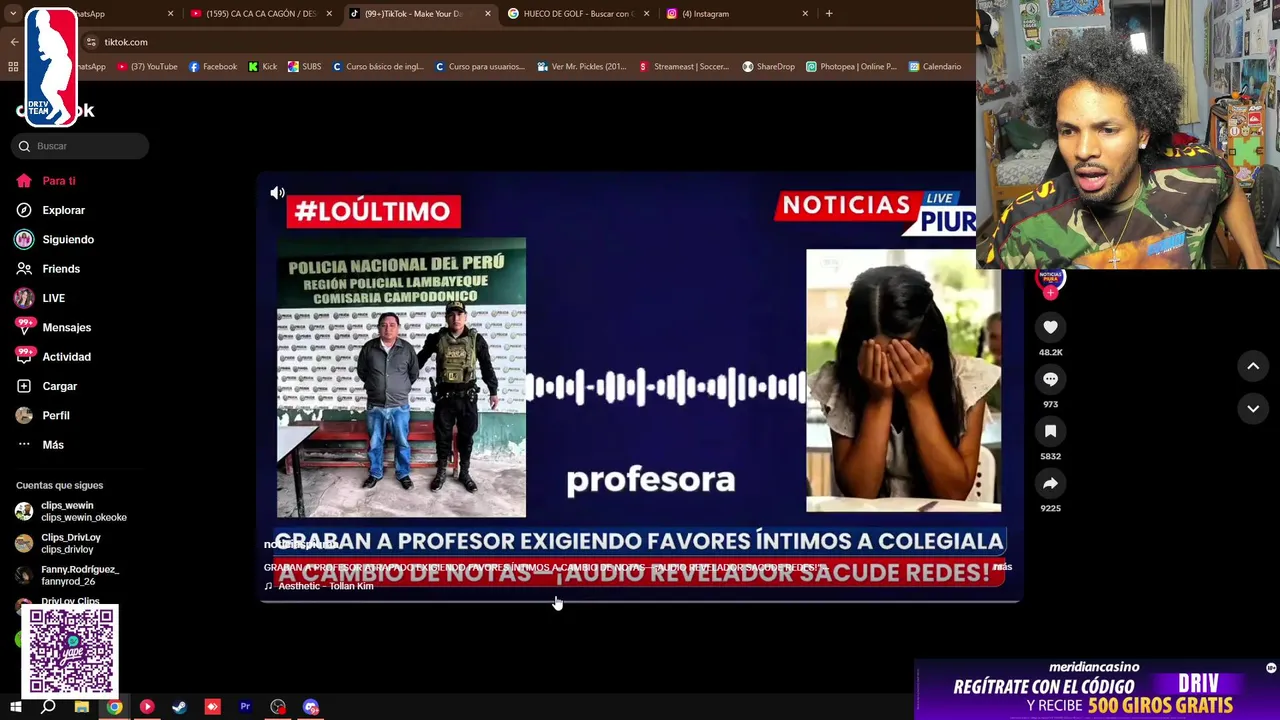Close the Instagram tab

pyautogui.click(x=805, y=14)
